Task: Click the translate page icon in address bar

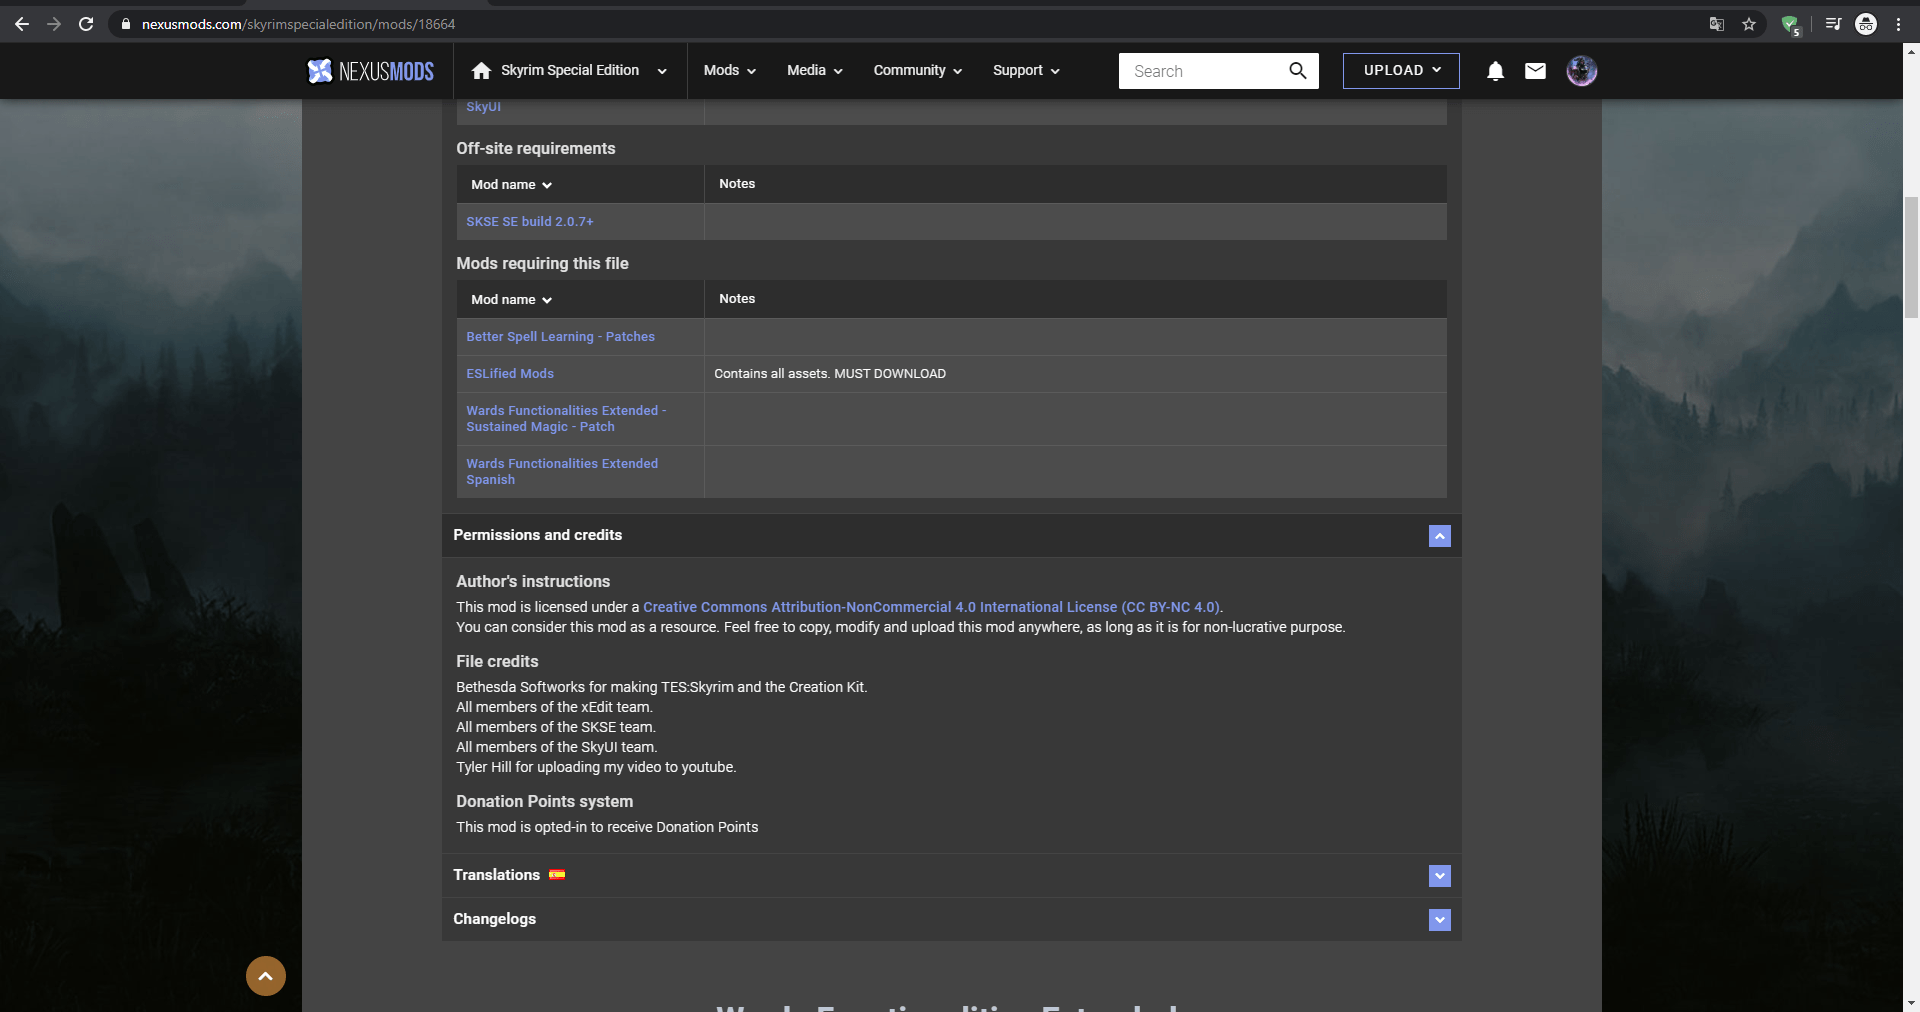Action: pyautogui.click(x=1717, y=24)
